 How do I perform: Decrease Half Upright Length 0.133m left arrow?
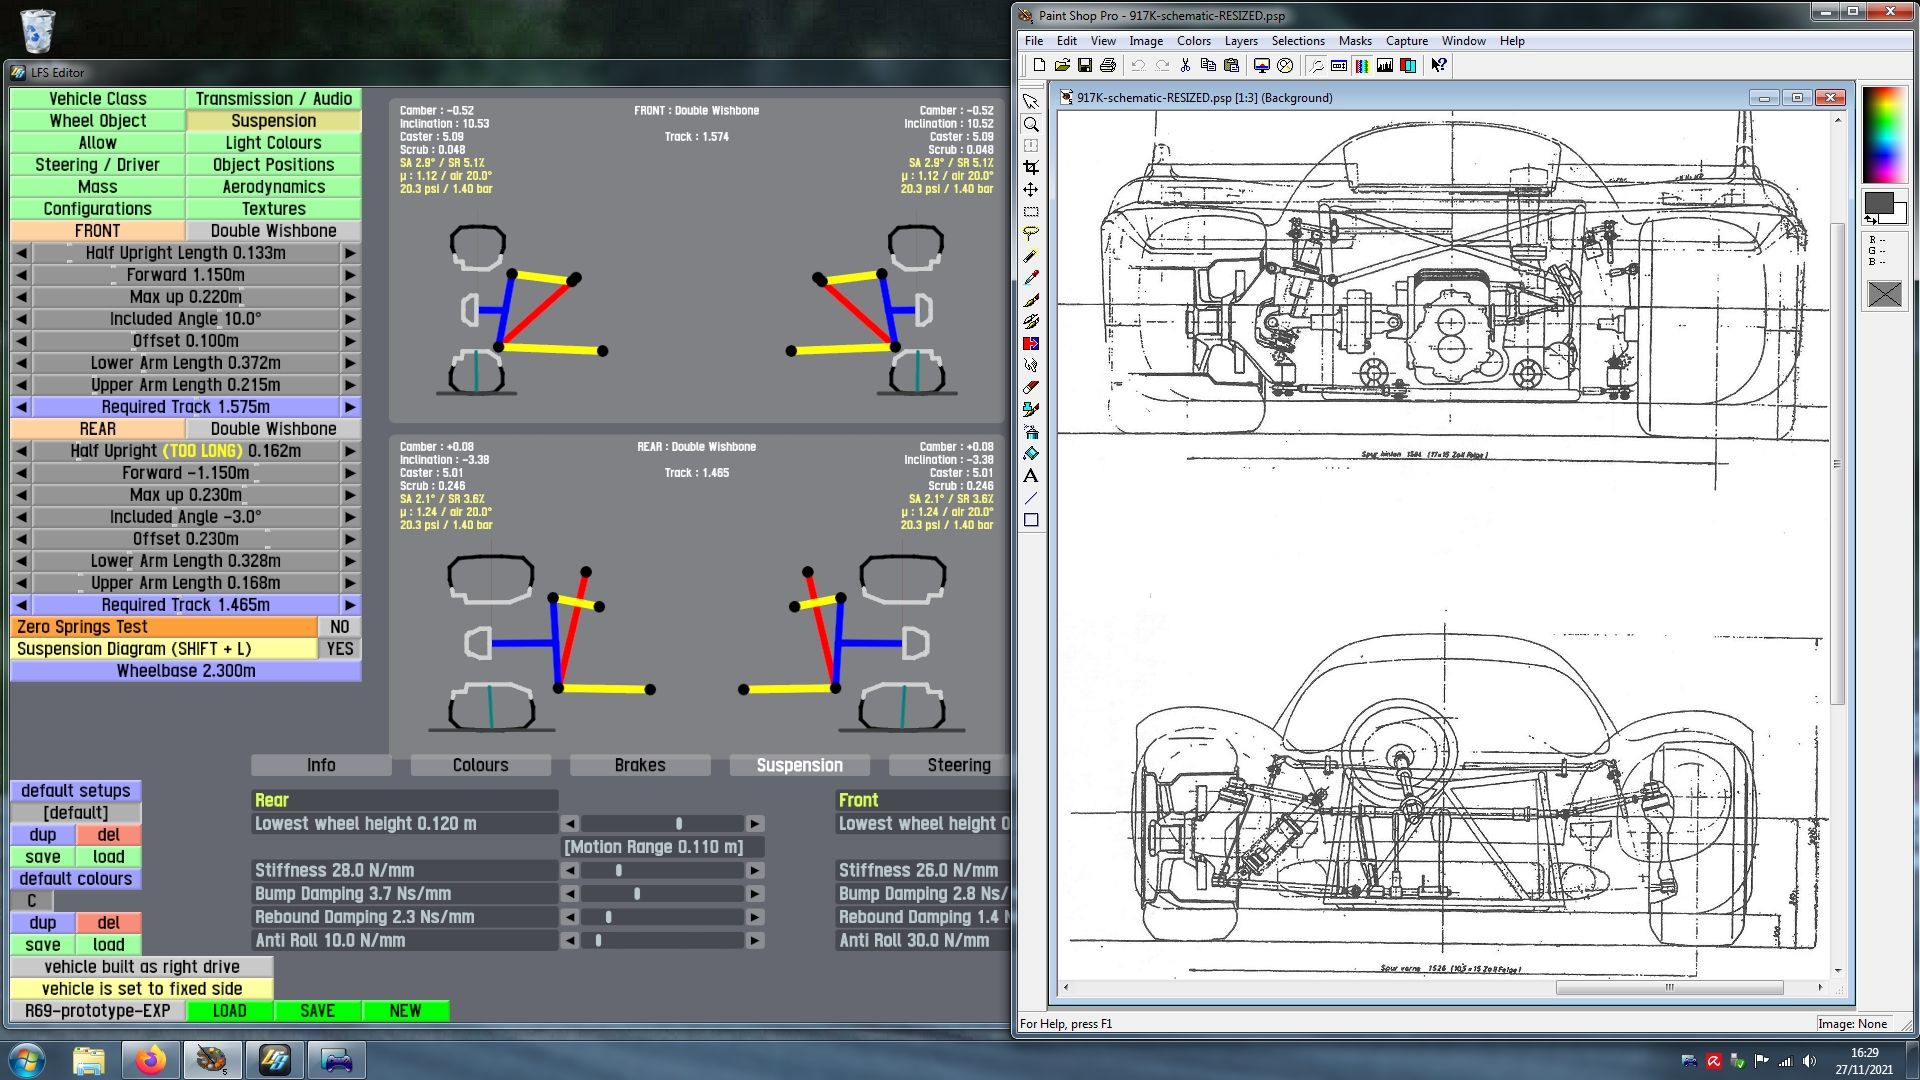[x=21, y=253]
